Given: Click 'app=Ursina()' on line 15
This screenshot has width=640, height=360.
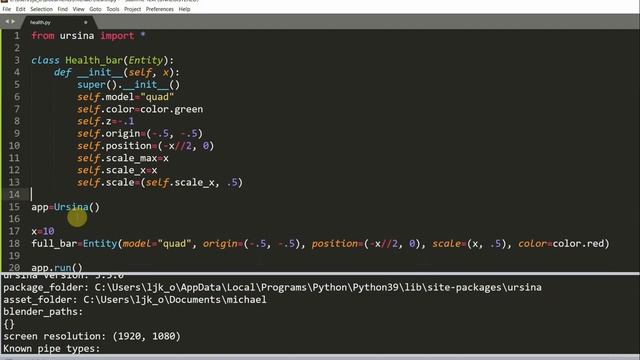Looking at the screenshot, I should (65, 207).
